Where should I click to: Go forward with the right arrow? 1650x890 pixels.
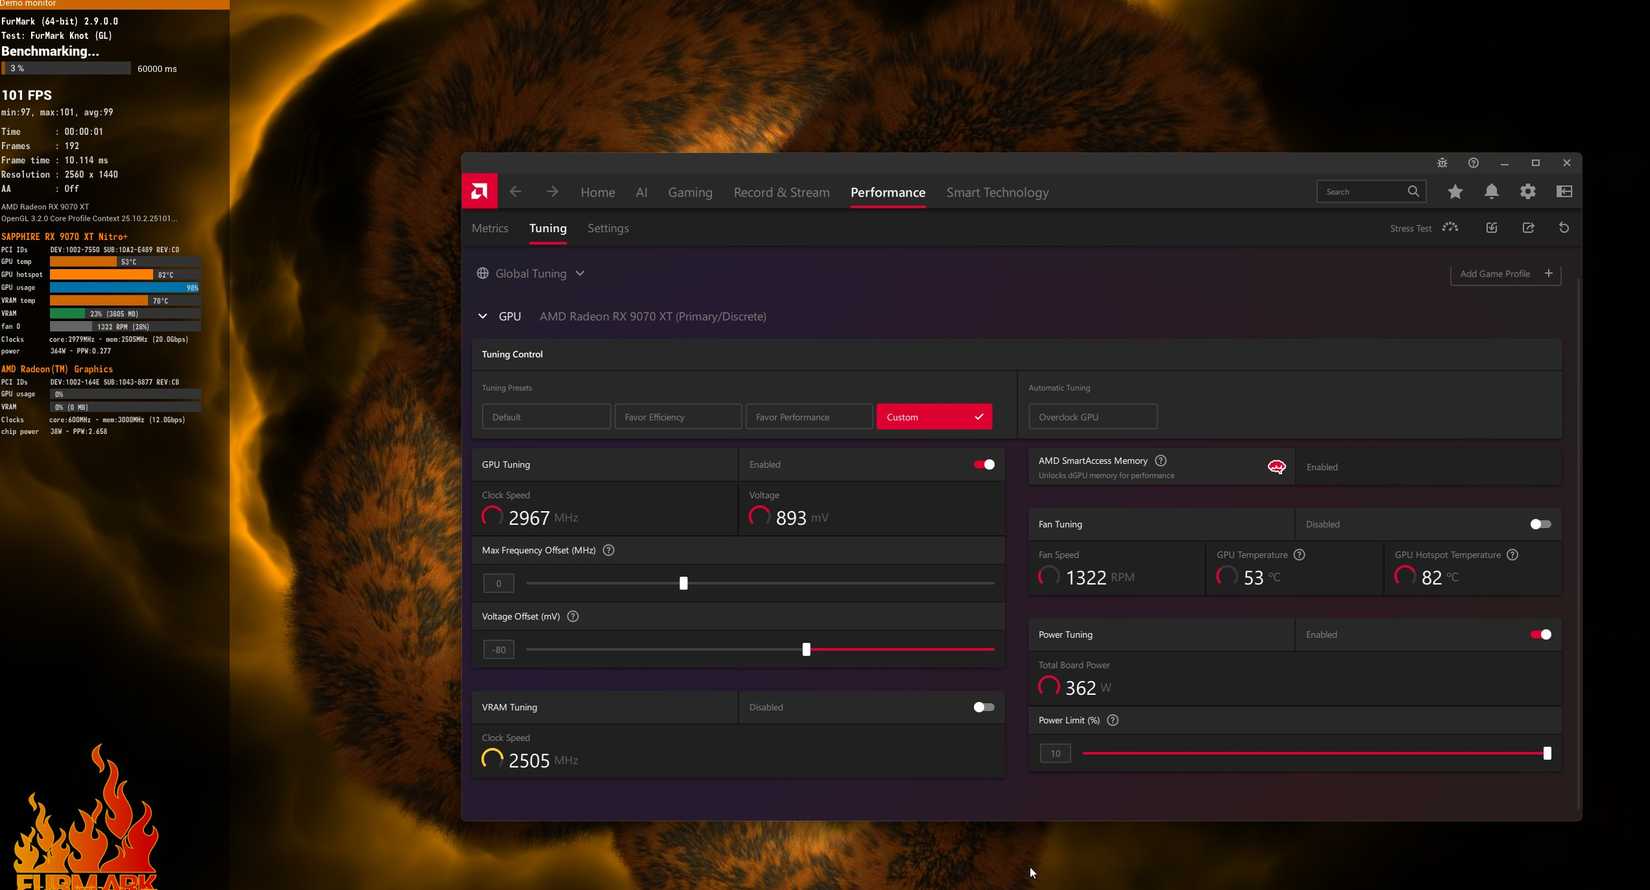coord(552,191)
